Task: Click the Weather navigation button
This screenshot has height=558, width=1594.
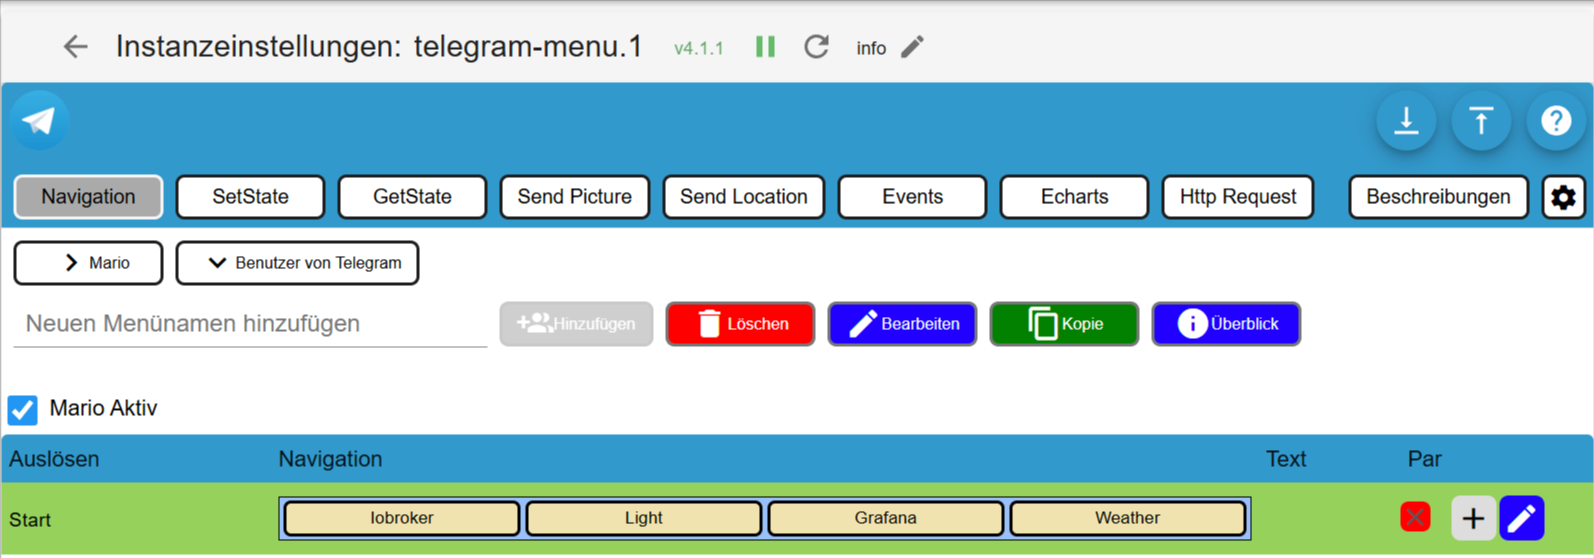Action: pyautogui.click(x=1128, y=518)
